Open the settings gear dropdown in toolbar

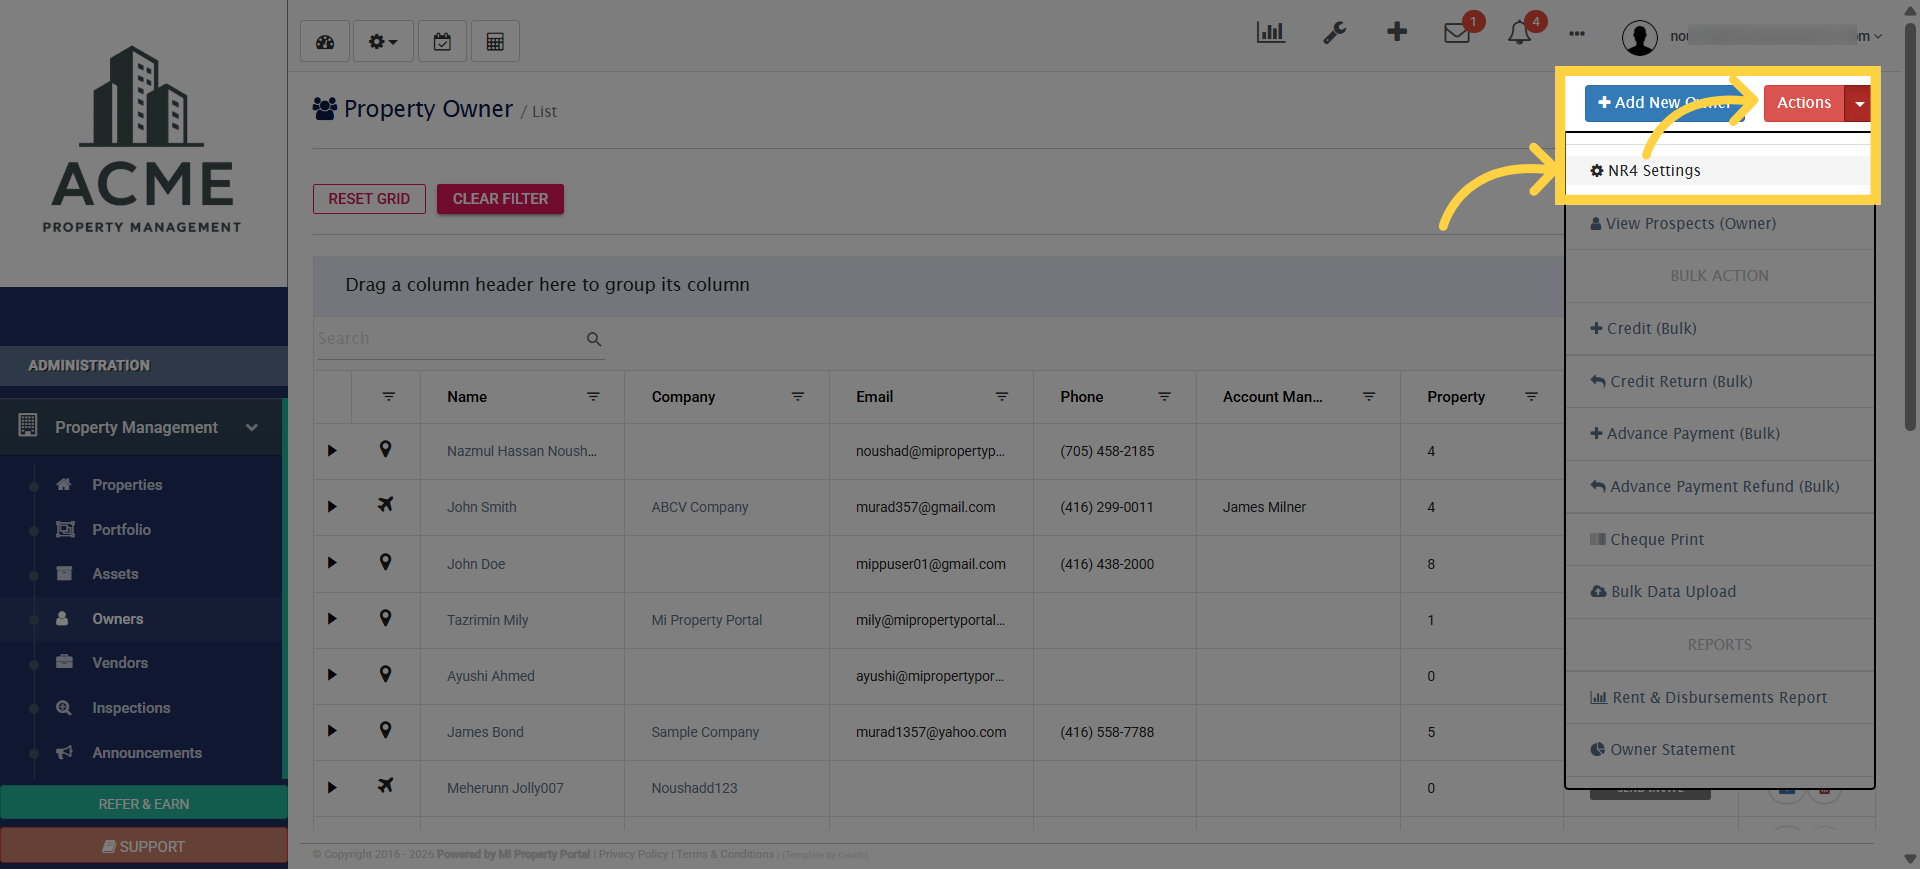pos(383,42)
